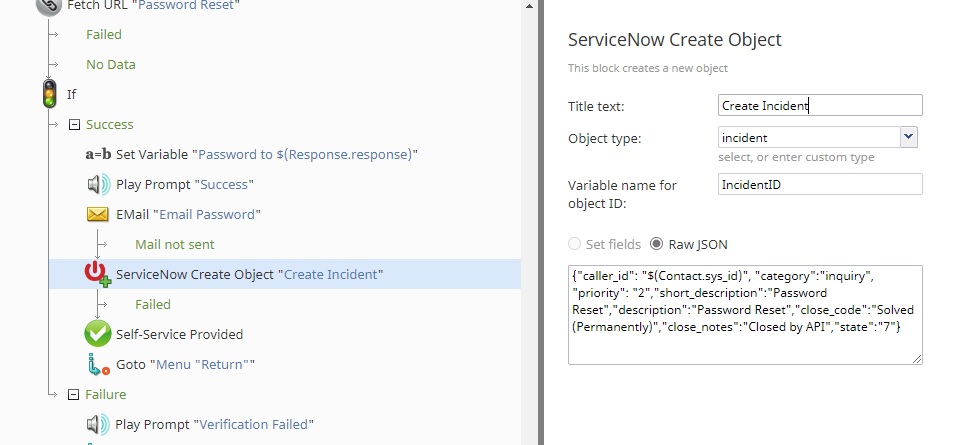The width and height of the screenshot is (956, 445).
Task: Click the Variable name for object ID field
Action: [x=820, y=184]
